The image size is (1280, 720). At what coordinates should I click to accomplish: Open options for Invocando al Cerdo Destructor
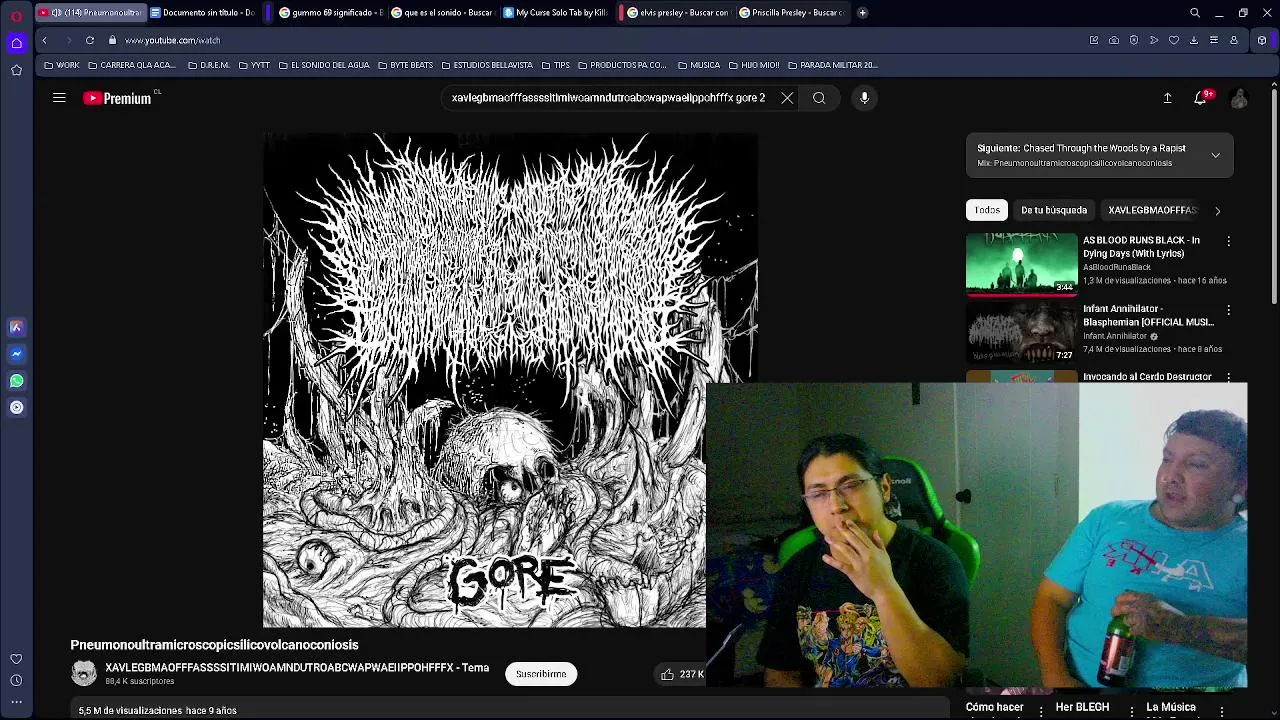1229,378
